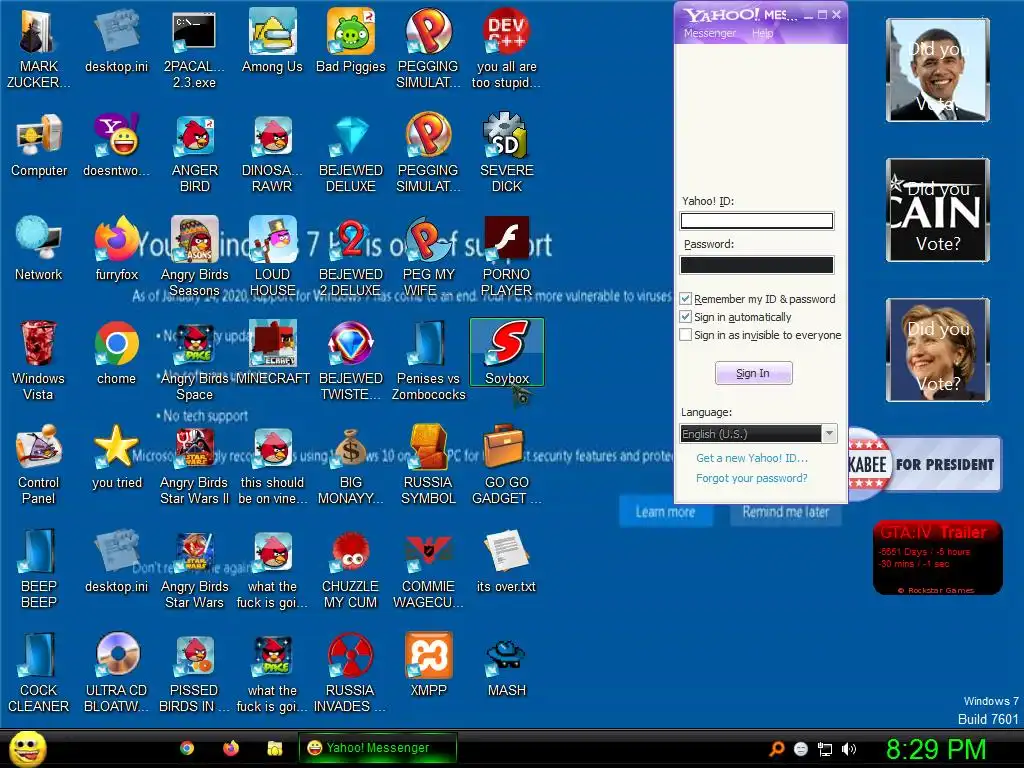Open the you tried star icon
Screen dimensions: 1024x768
(x=117, y=456)
